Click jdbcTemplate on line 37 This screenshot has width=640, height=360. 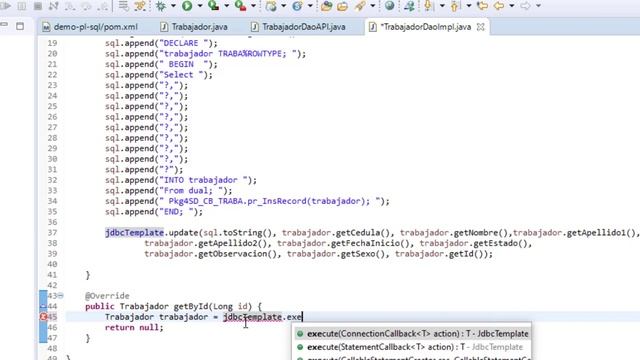134,233
